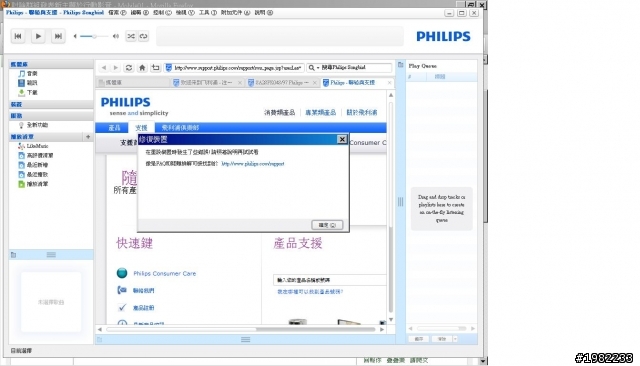Click the volume-down arrow icon
This screenshot has height=366, width=640.
point(75,36)
